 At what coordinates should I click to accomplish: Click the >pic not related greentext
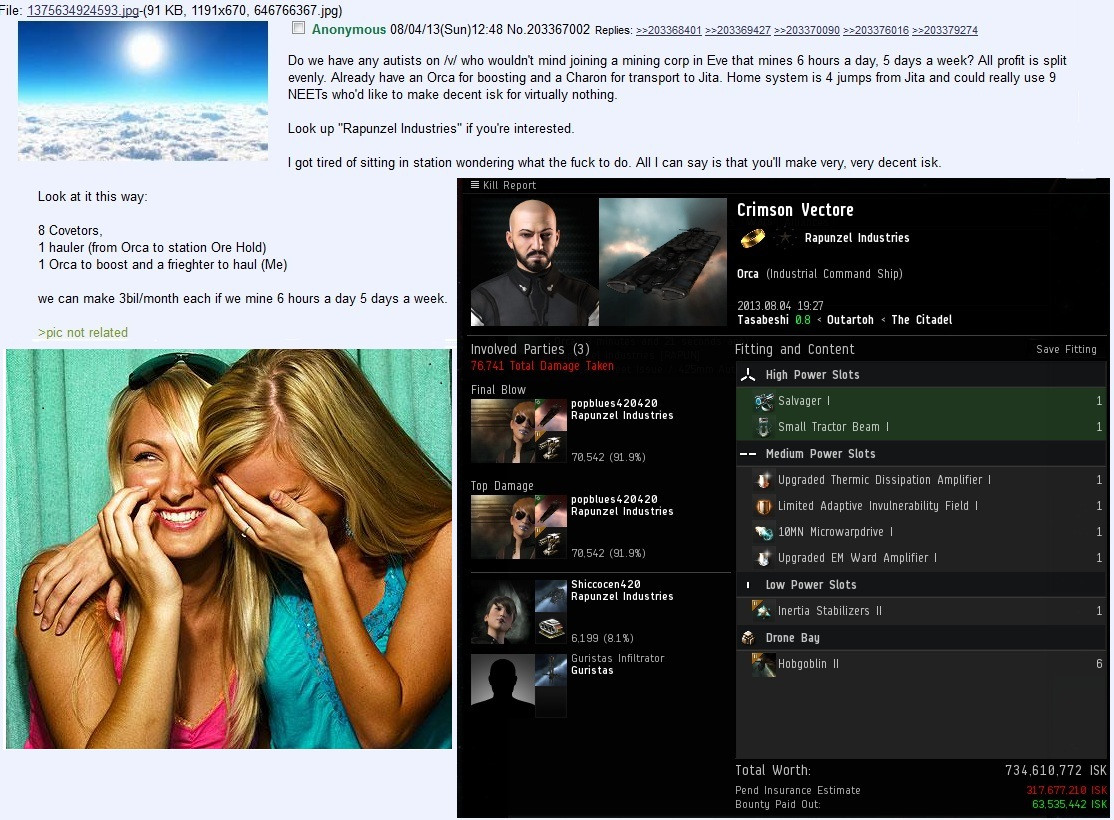click(83, 333)
